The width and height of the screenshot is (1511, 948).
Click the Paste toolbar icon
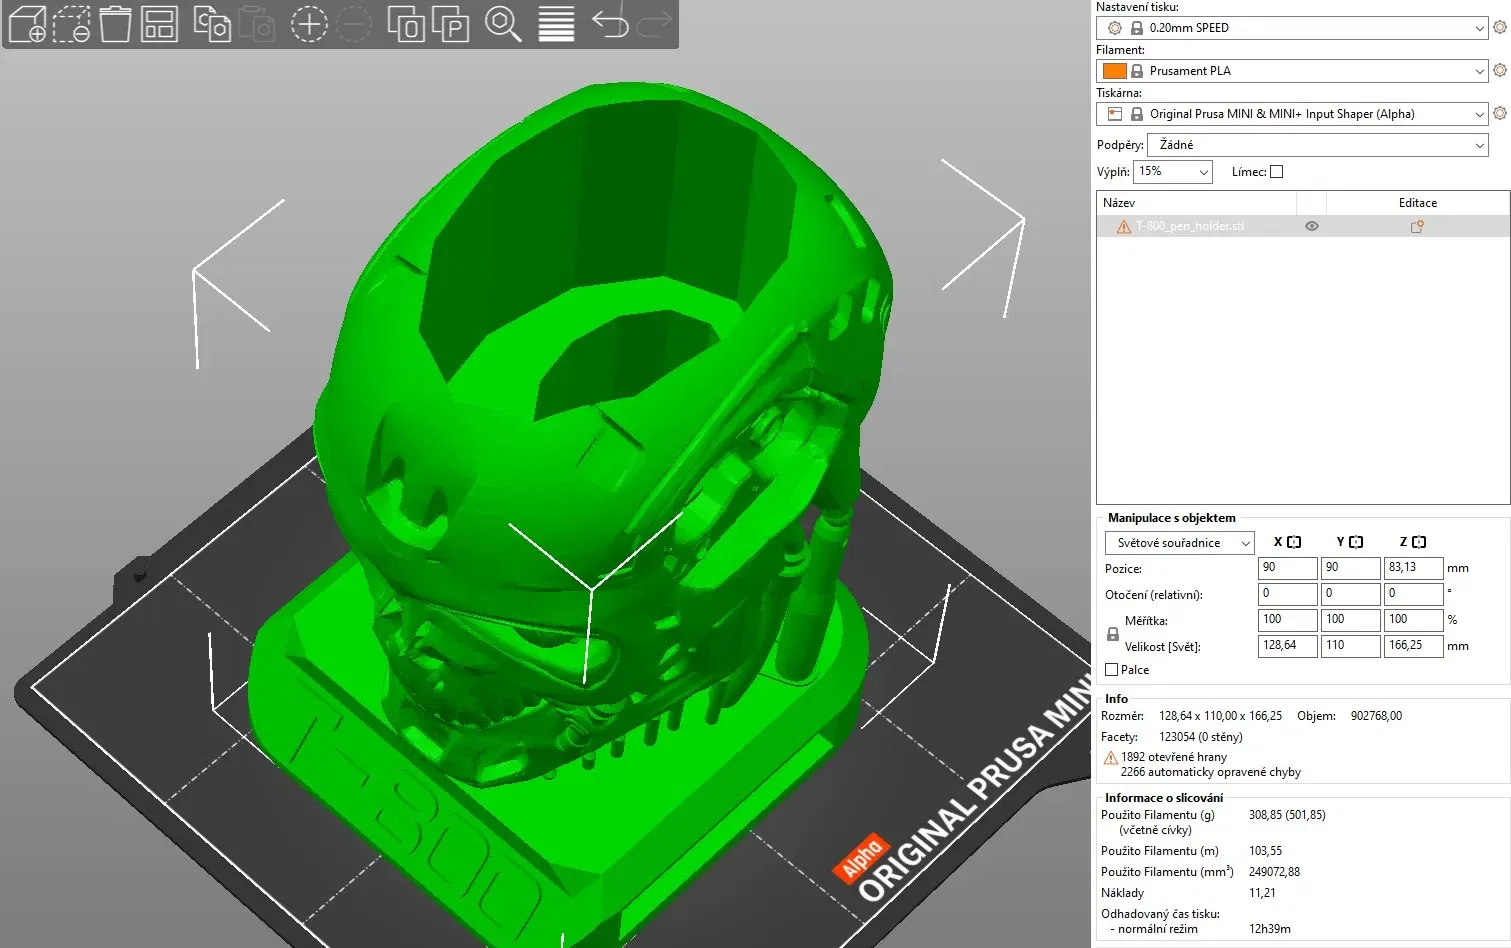[x=256, y=24]
